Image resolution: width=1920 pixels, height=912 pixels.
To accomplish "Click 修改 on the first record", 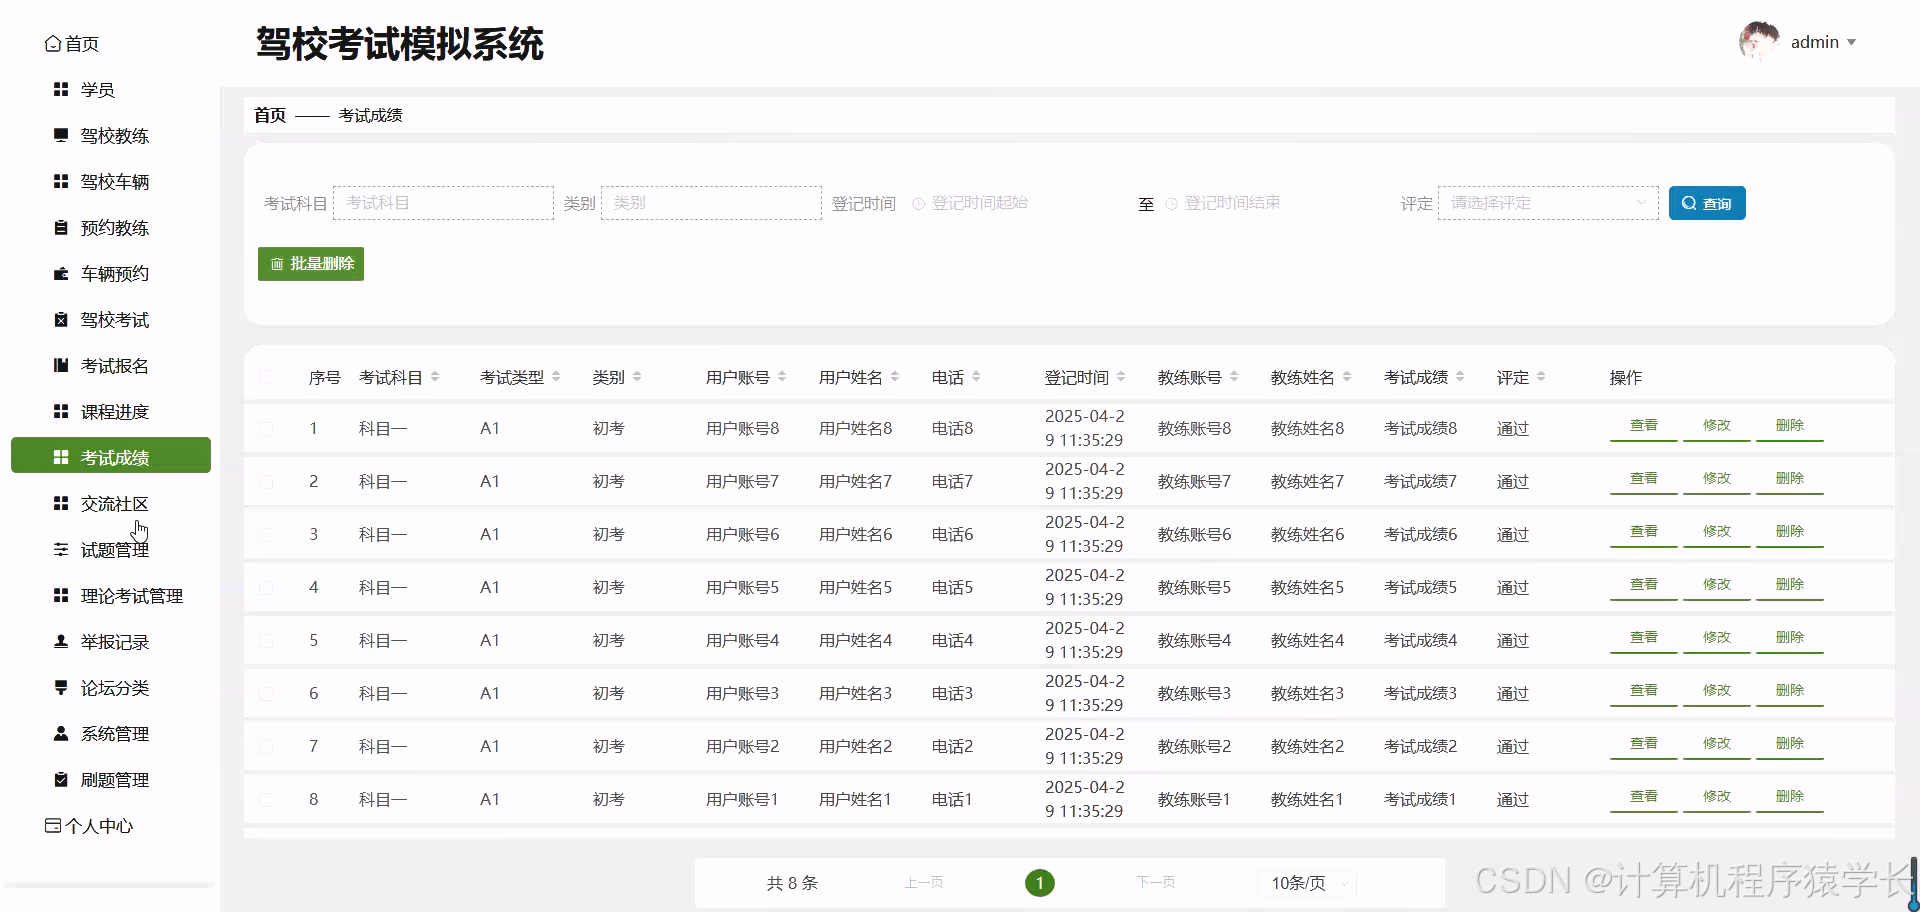I will (1716, 424).
